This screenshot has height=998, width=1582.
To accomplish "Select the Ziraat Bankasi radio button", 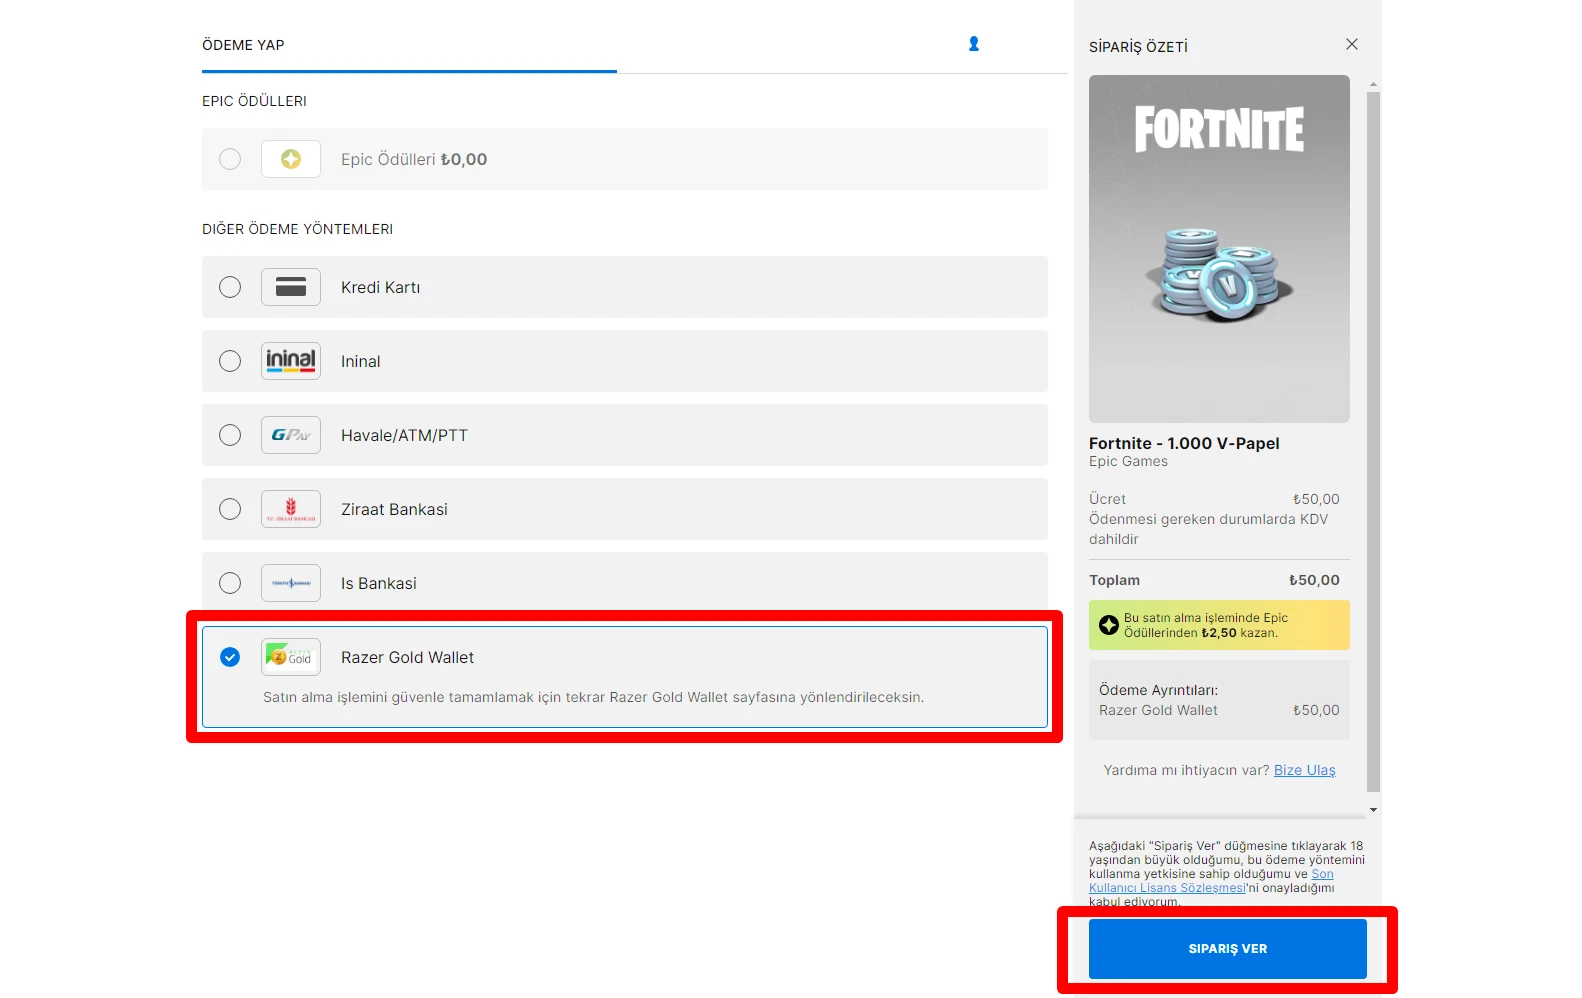I will pyautogui.click(x=230, y=509).
